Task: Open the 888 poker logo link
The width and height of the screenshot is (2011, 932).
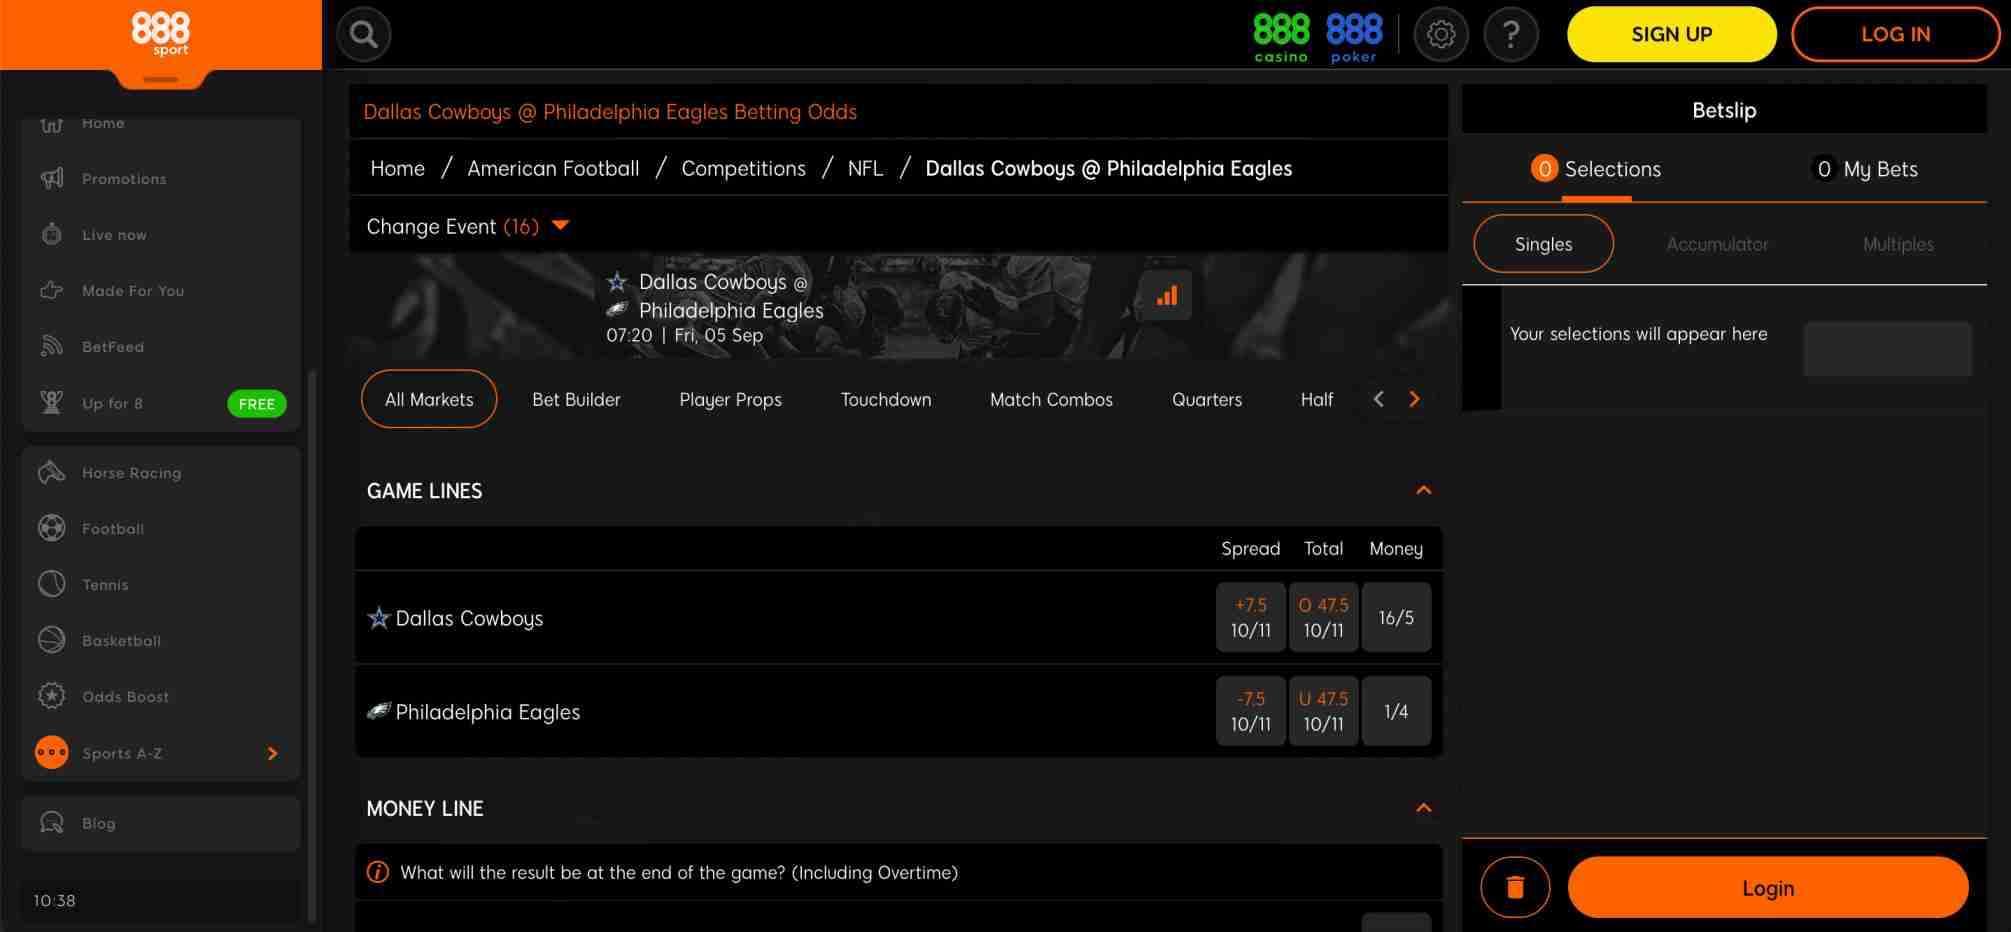Action: (x=1354, y=38)
